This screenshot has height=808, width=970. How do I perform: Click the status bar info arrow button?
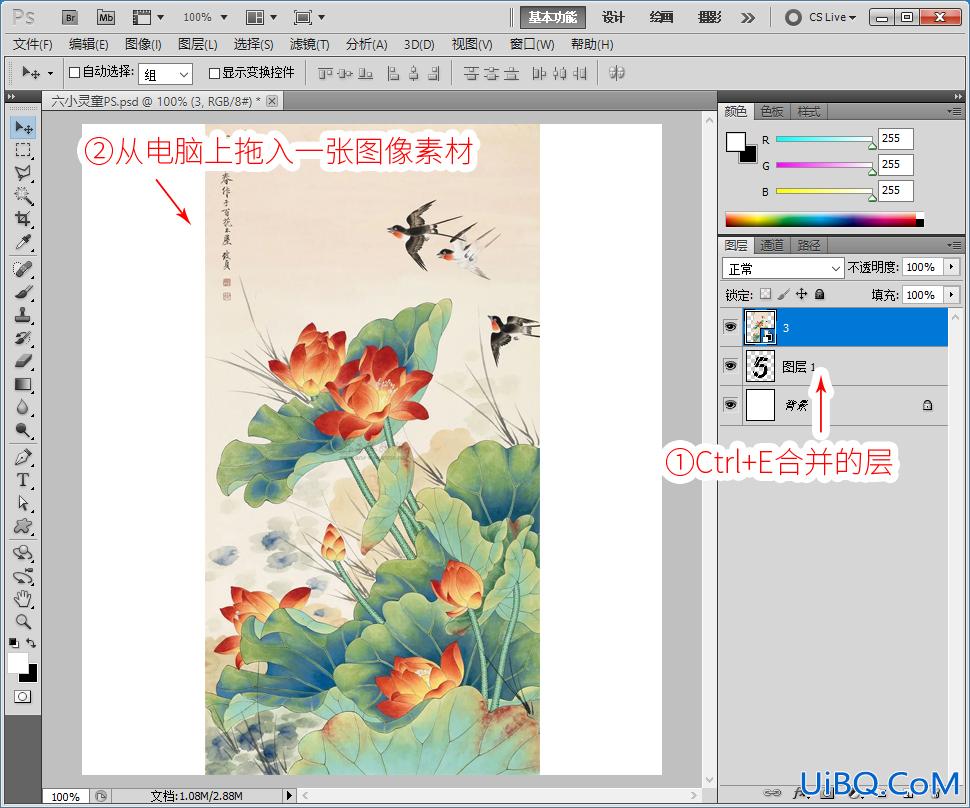point(288,795)
